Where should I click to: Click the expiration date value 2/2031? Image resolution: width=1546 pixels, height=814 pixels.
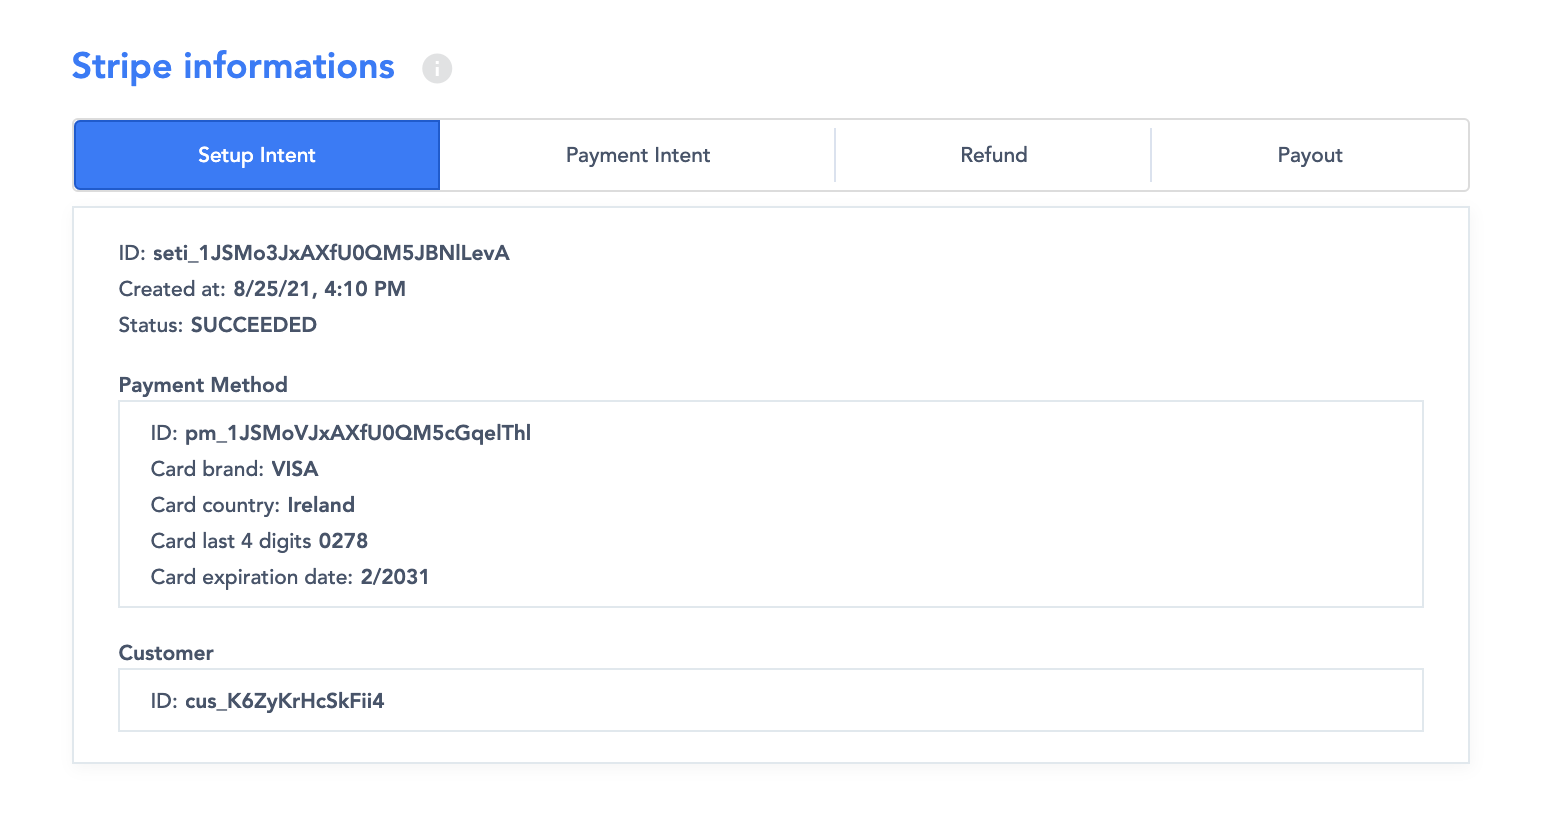tap(395, 577)
